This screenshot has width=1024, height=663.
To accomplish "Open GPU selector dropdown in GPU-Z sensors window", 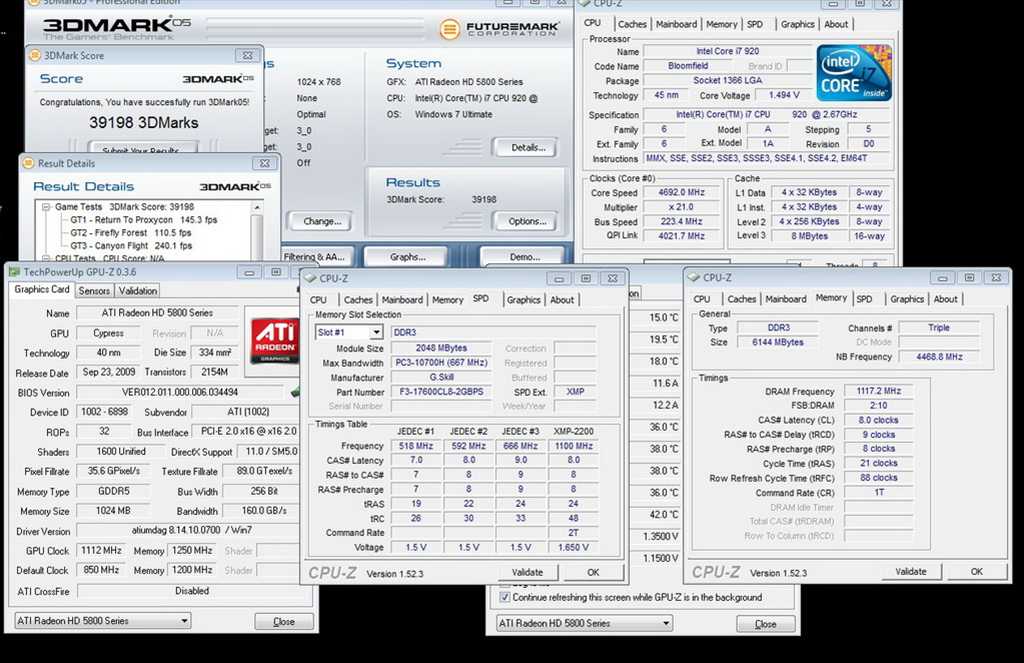I will tap(666, 623).
